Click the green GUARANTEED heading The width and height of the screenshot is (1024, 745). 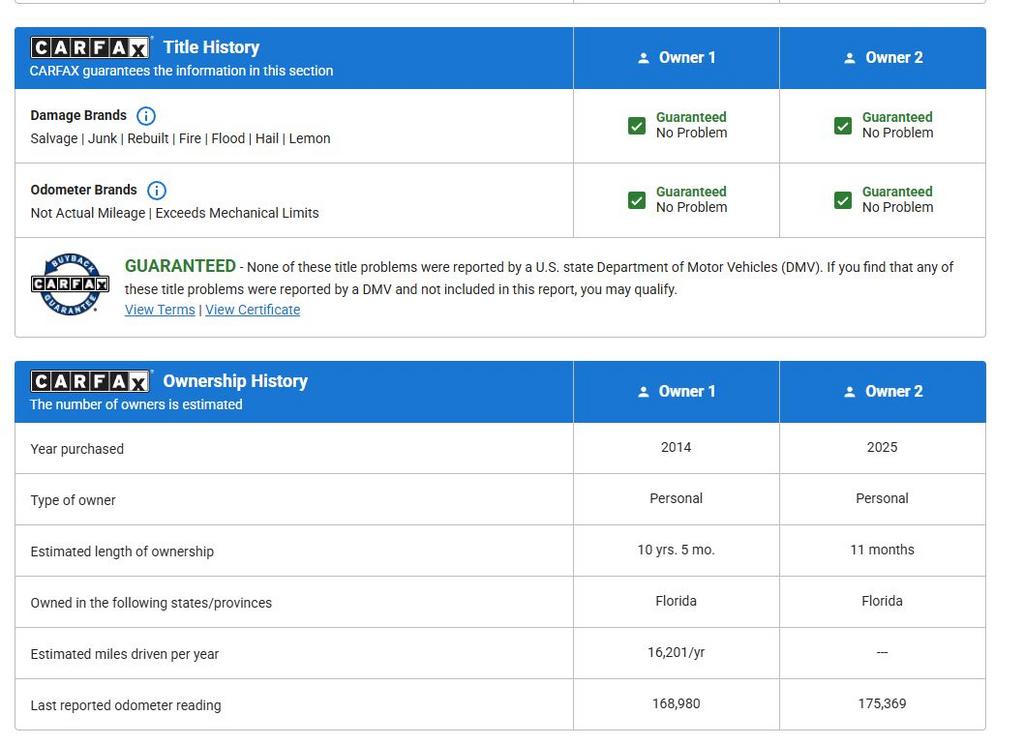point(180,266)
